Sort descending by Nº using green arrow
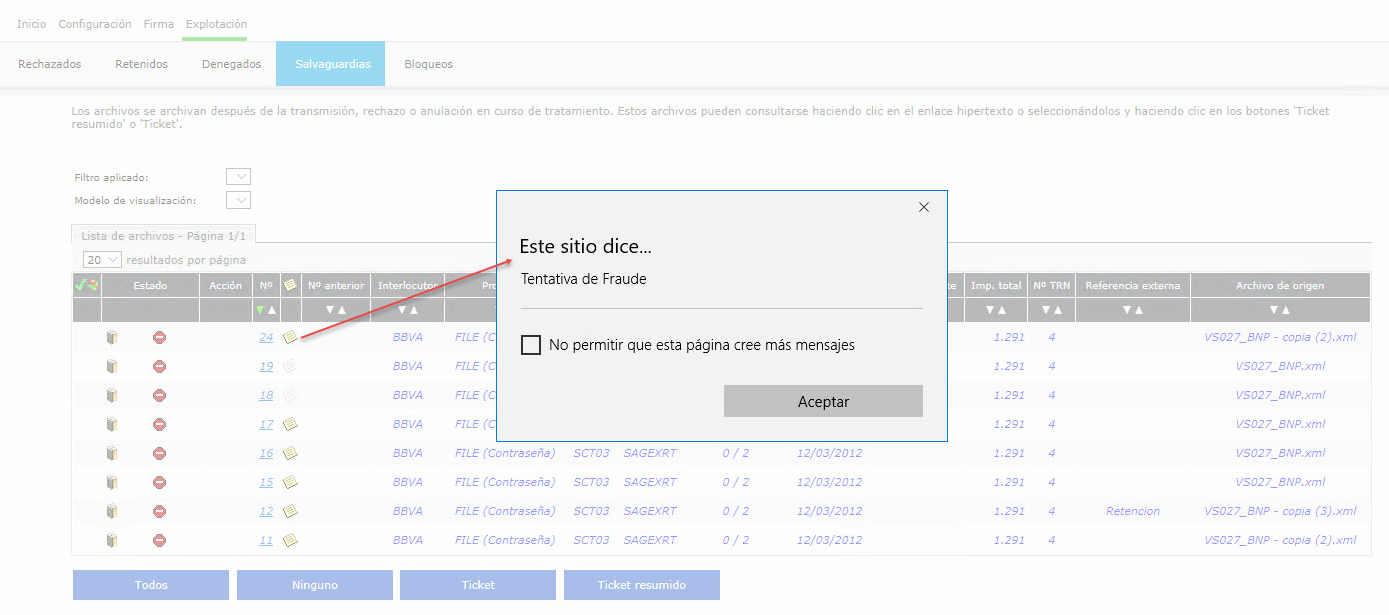 tap(260, 310)
